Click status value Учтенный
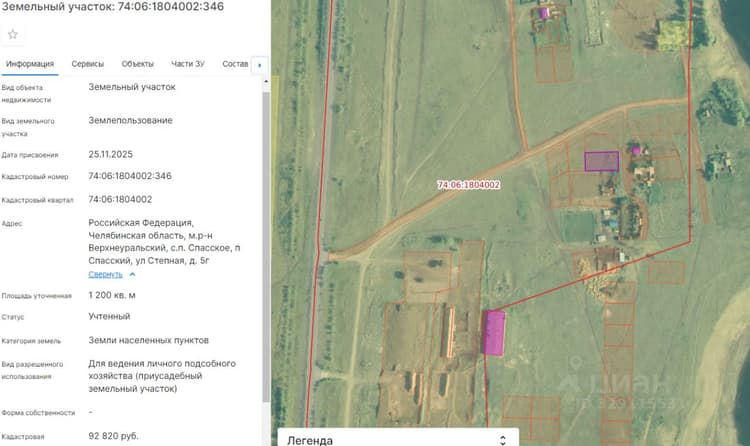The height and width of the screenshot is (446, 750). click(x=109, y=316)
